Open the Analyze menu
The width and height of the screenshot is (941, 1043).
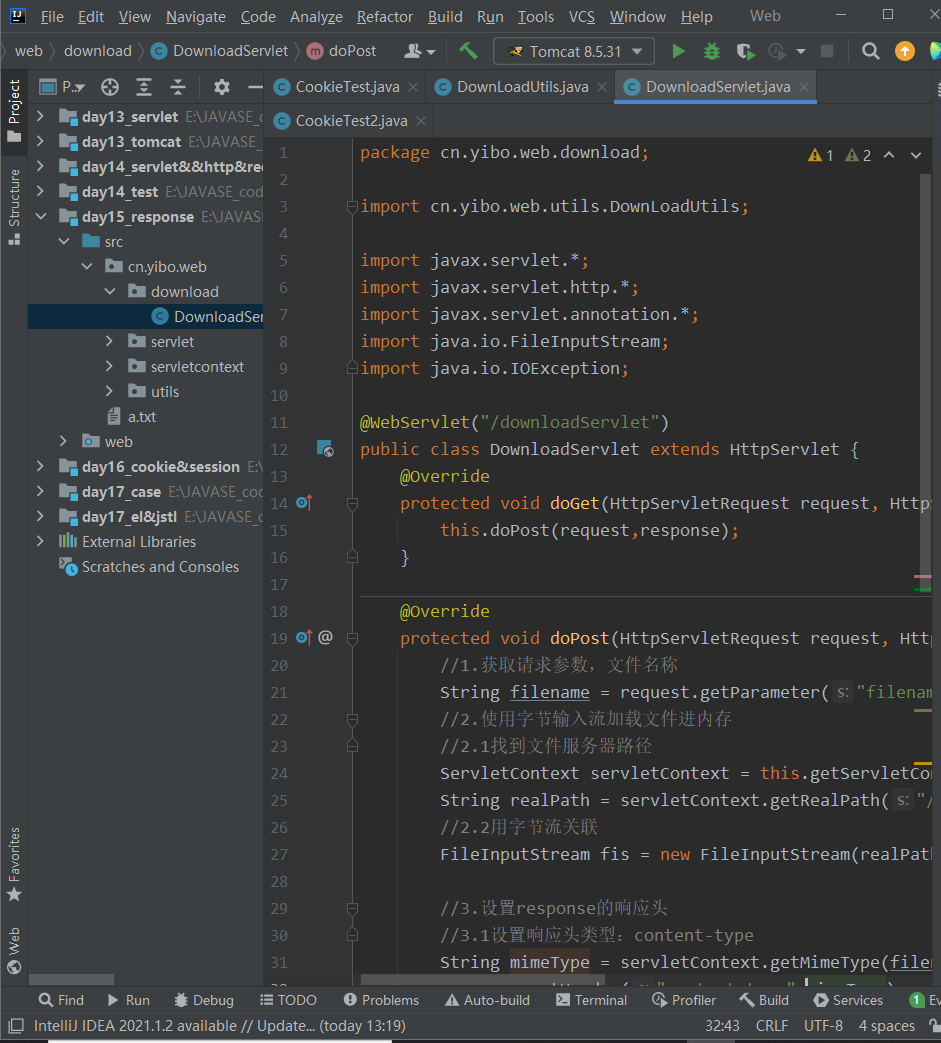[316, 17]
